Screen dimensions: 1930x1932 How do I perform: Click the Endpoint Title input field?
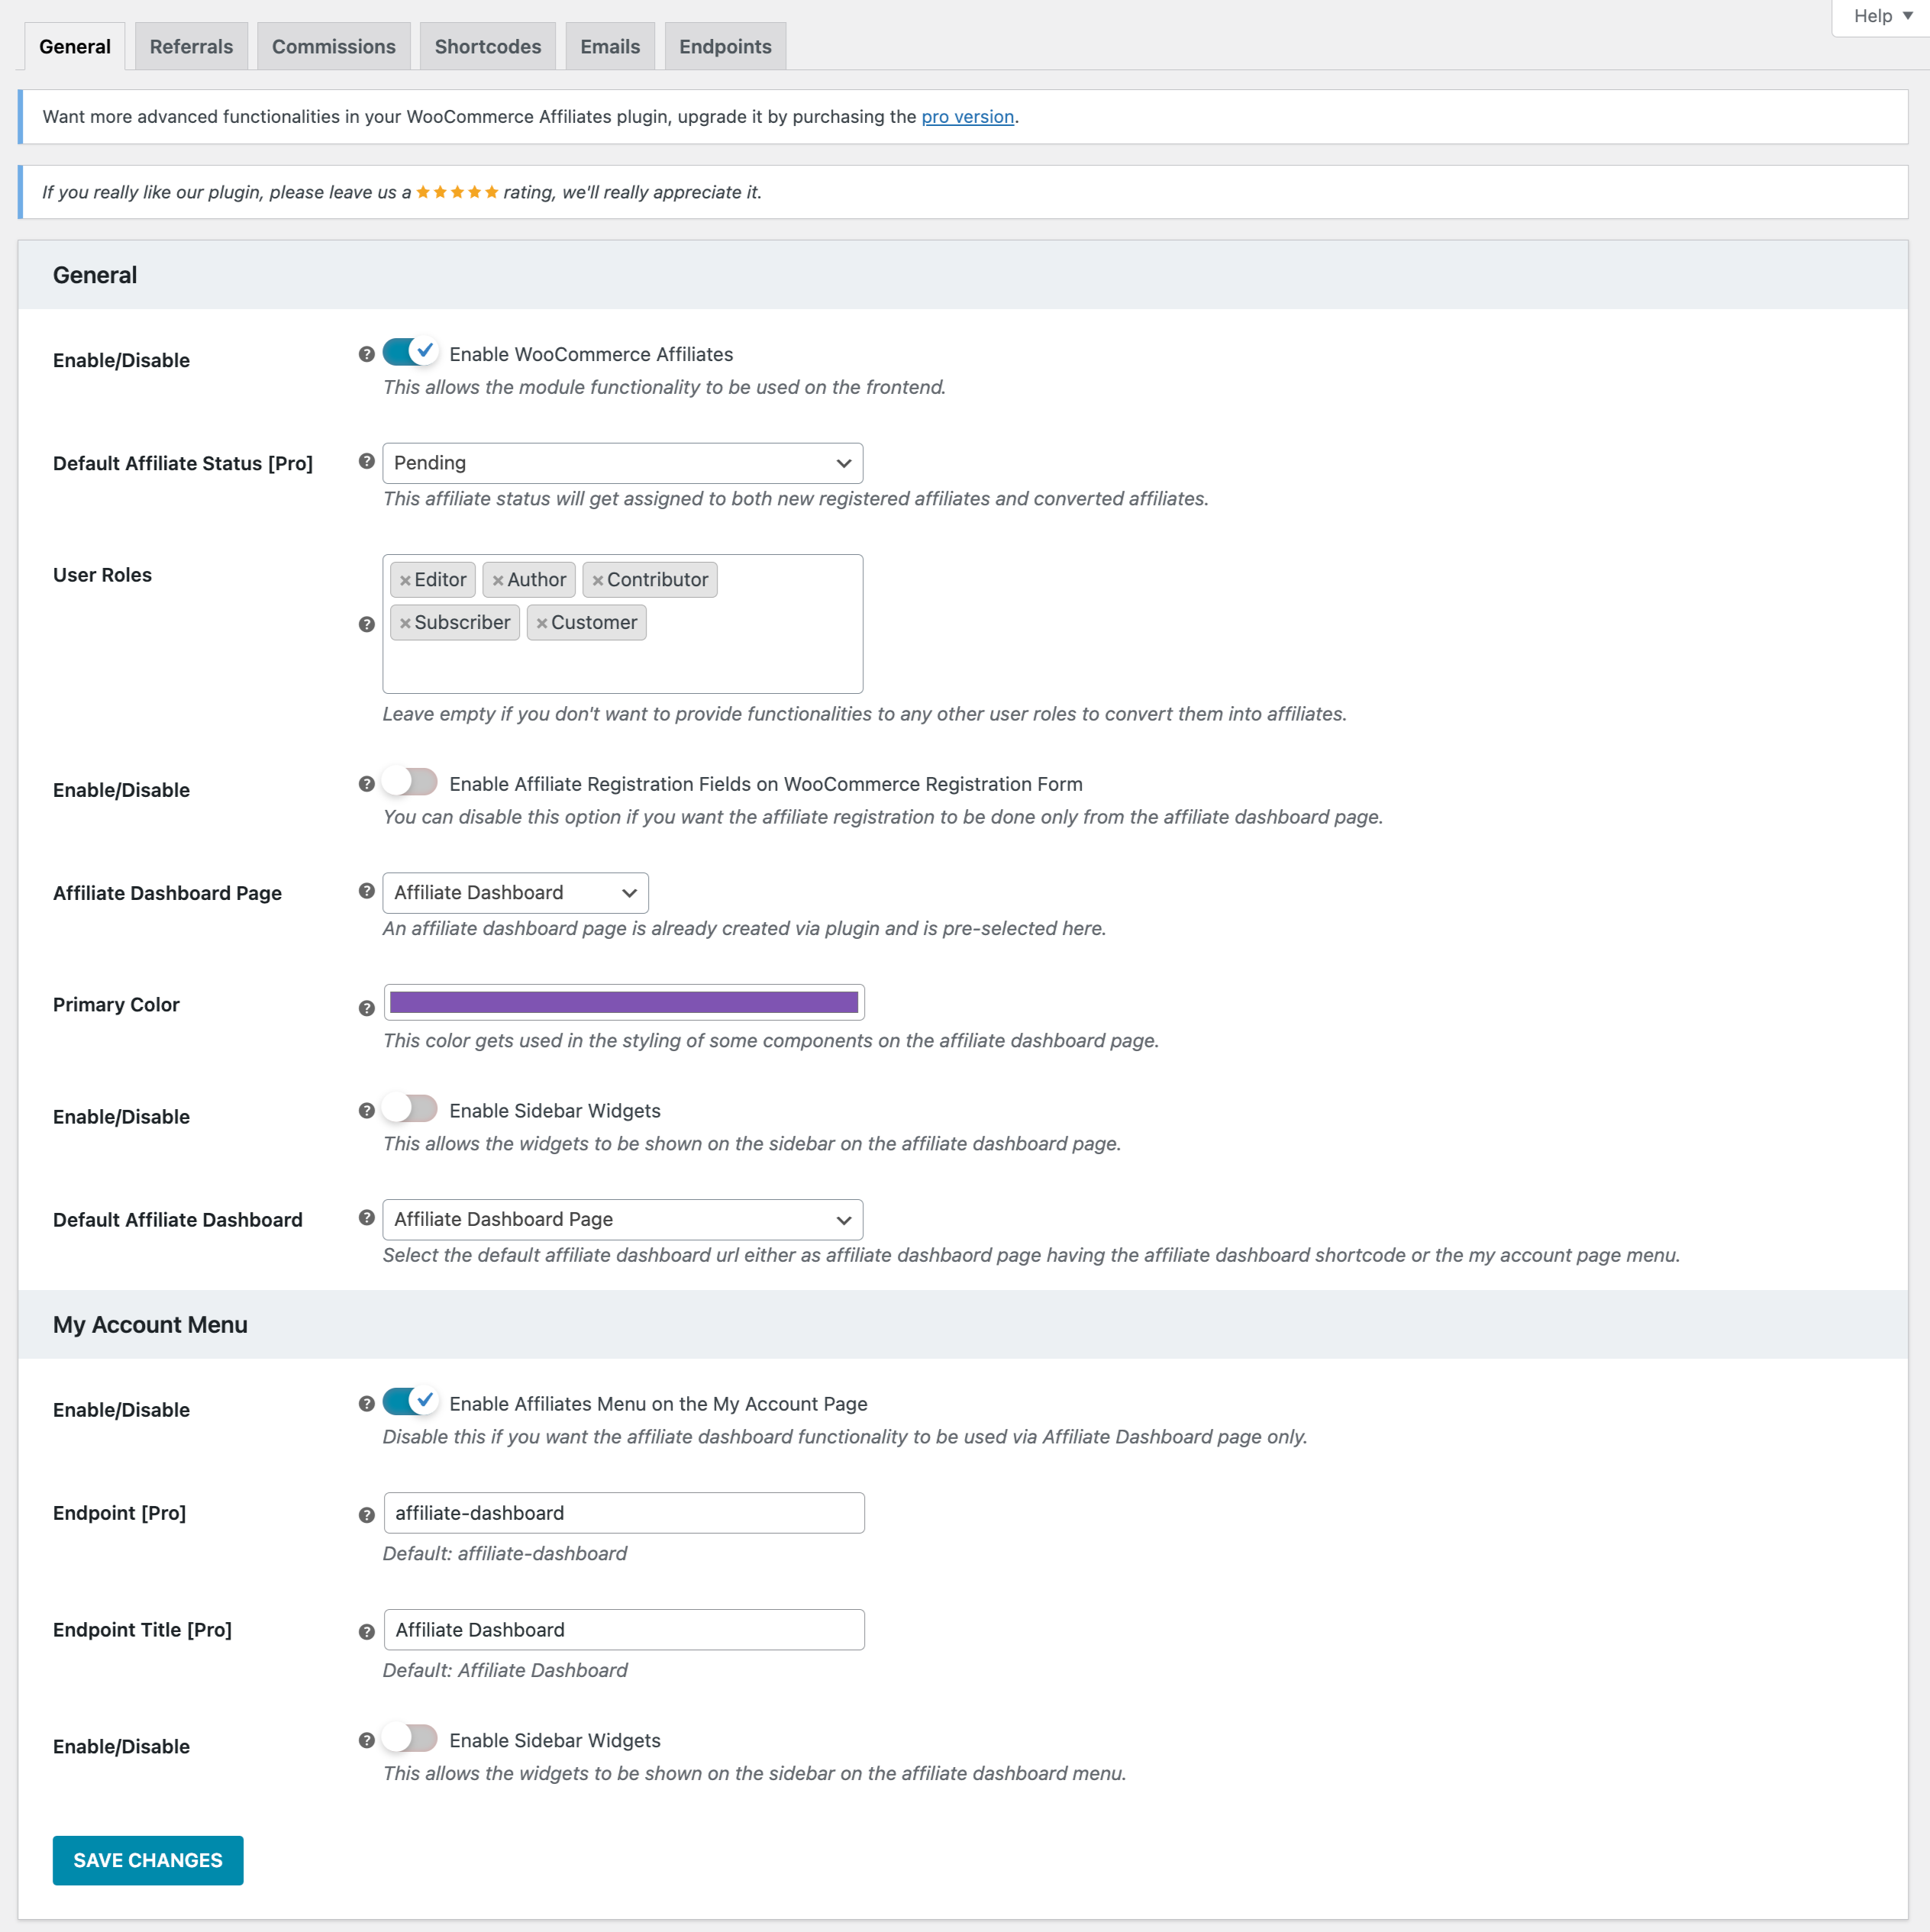(622, 1630)
